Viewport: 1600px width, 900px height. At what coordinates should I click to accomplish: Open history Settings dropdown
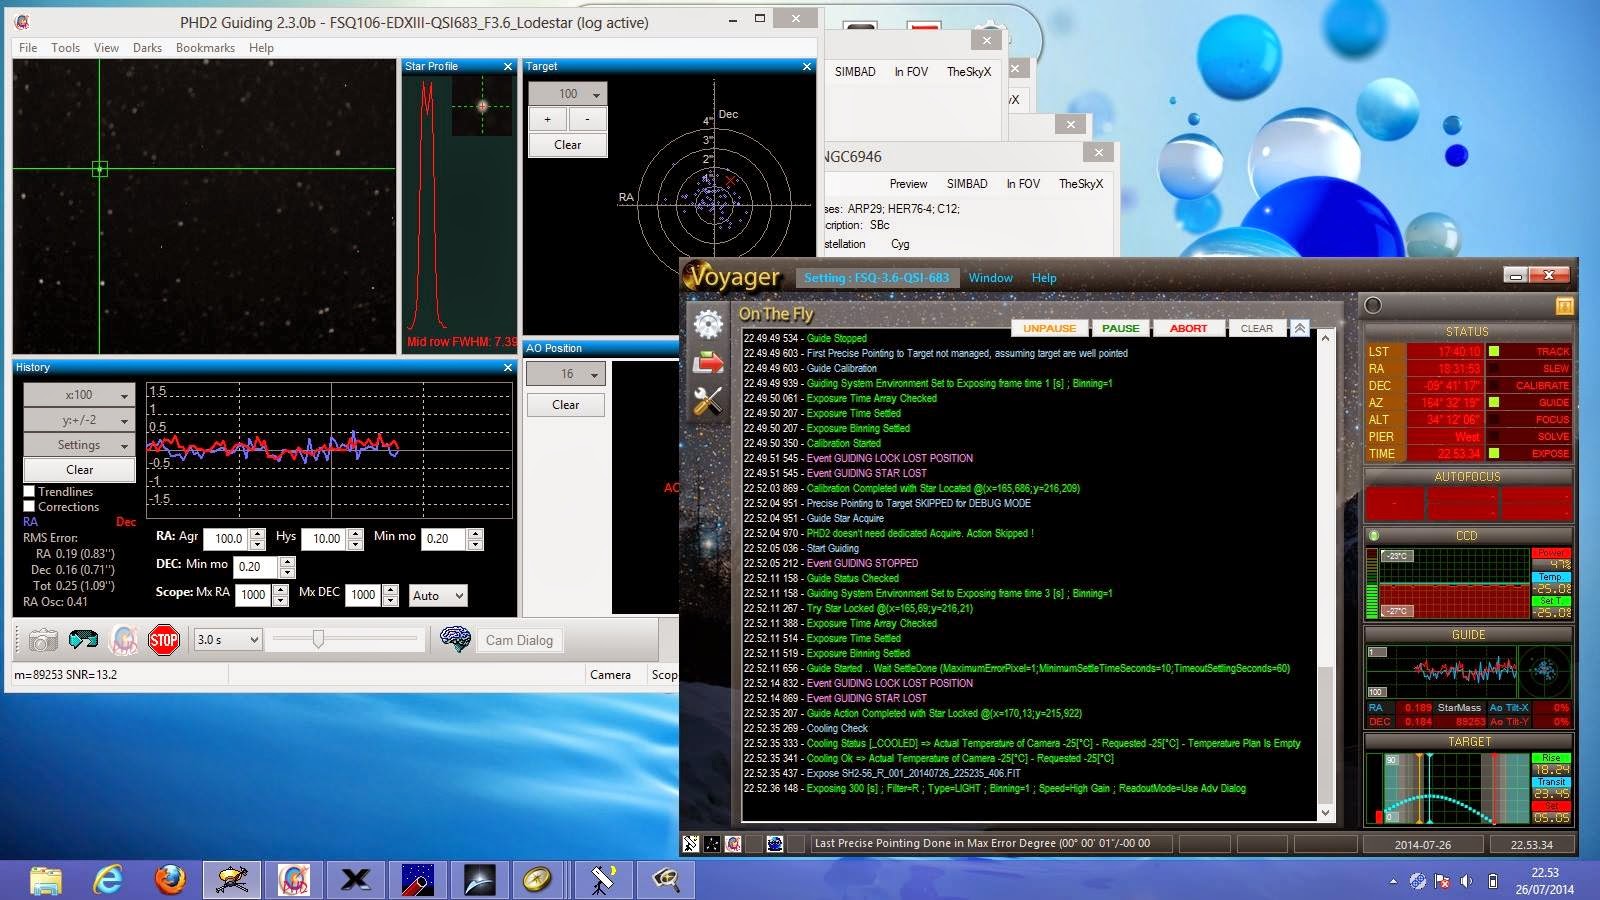click(79, 445)
